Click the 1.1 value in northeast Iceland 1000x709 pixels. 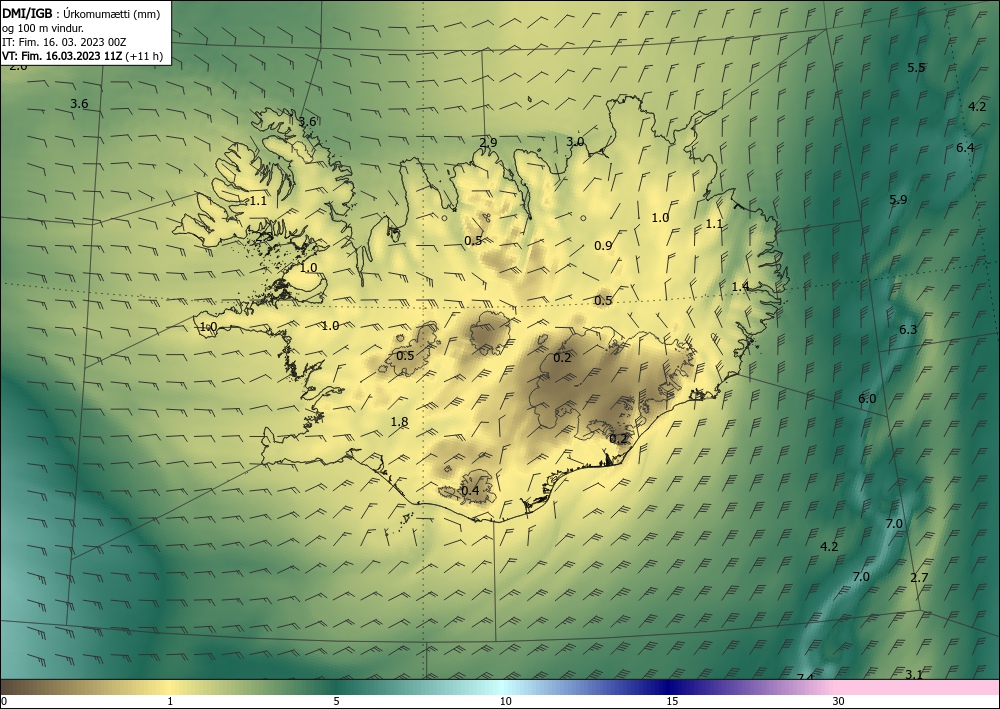pyautogui.click(x=714, y=223)
